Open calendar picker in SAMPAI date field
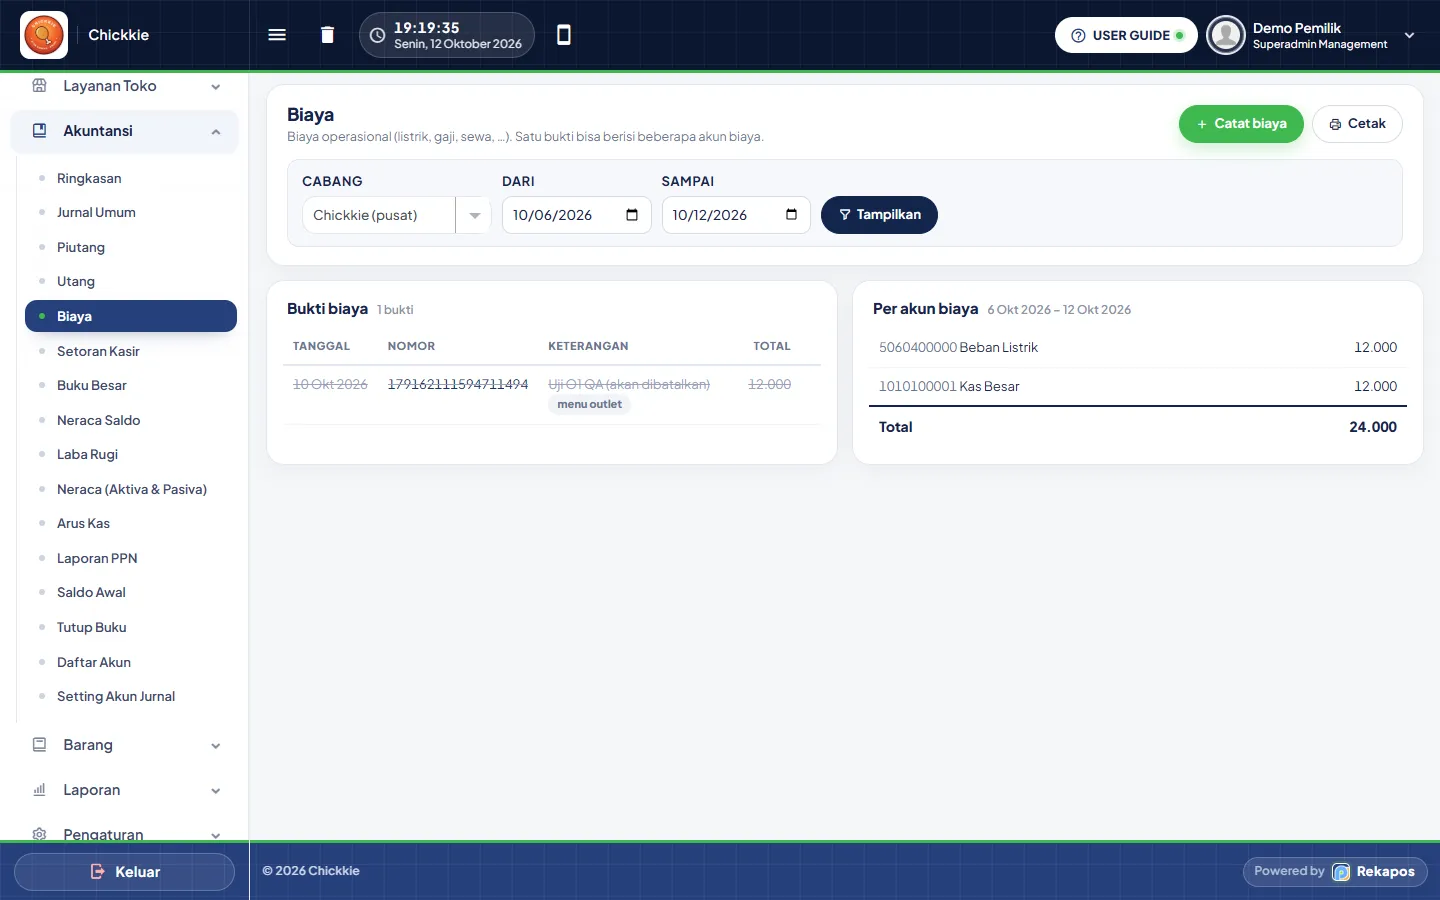1440x900 pixels. point(792,215)
